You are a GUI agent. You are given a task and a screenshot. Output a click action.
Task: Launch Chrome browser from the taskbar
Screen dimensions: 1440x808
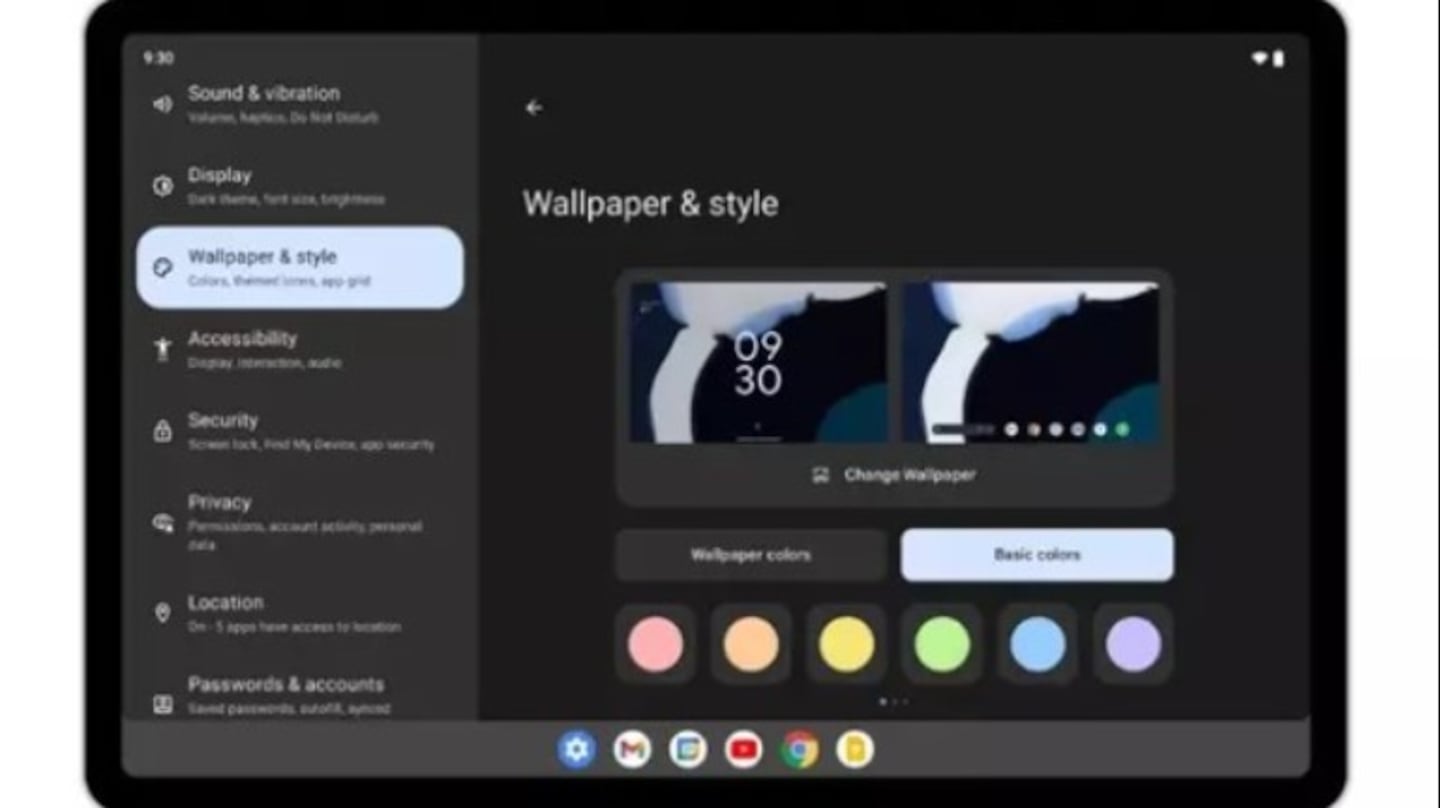pyautogui.click(x=799, y=749)
